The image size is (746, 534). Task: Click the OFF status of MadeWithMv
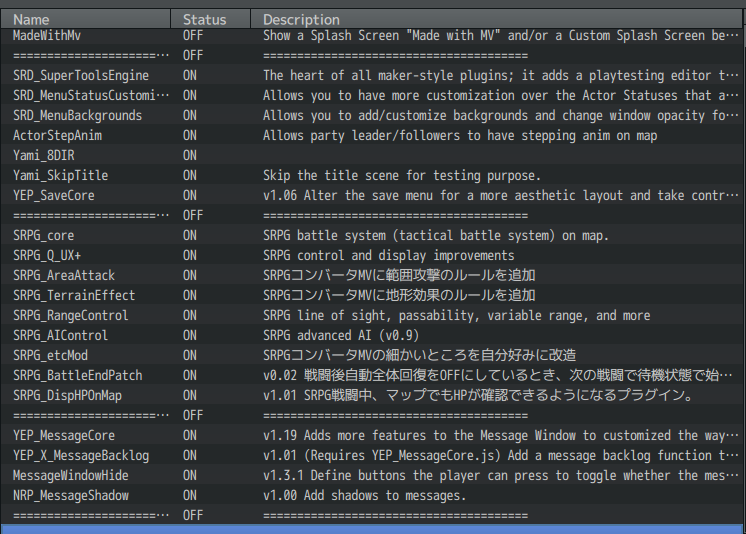tap(193, 36)
